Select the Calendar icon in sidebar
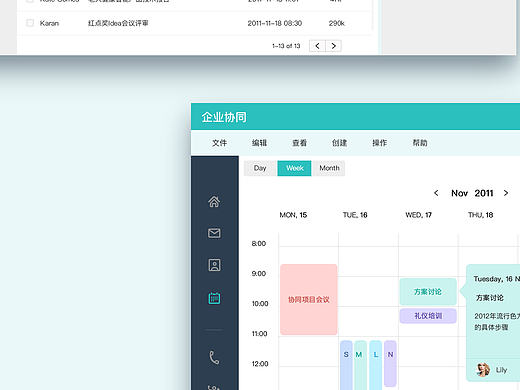The width and height of the screenshot is (520, 390). (x=214, y=298)
